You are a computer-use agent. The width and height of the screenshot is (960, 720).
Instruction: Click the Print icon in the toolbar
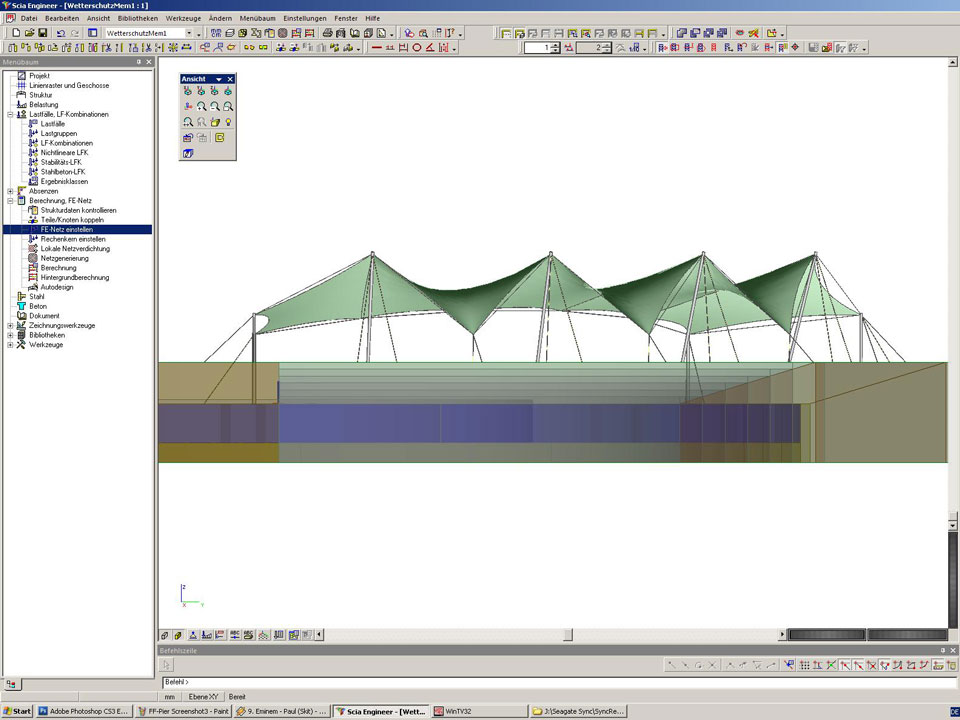click(327, 33)
